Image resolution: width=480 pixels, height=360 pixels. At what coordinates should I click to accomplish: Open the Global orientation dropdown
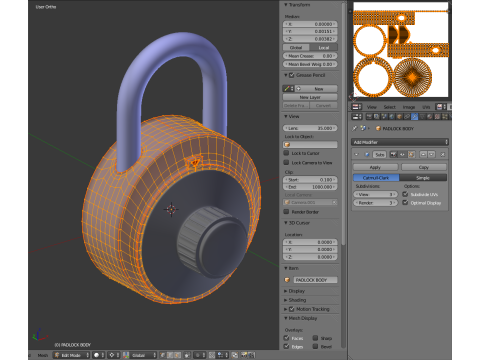point(144,355)
